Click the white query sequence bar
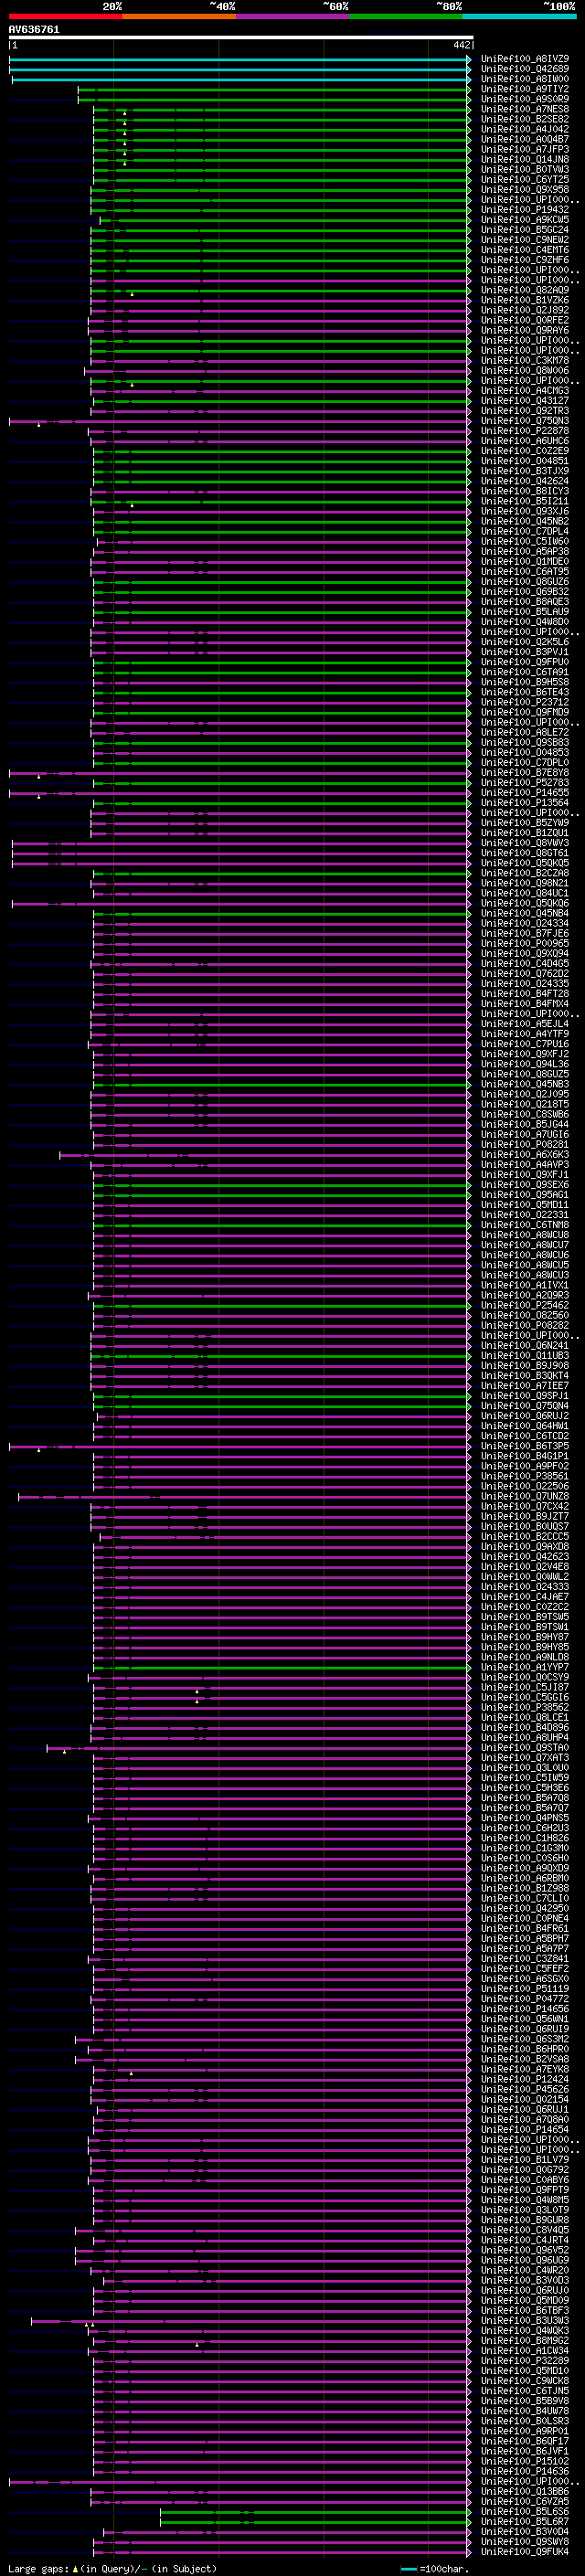Screen dimensions: 585x2576 [x=240, y=37]
